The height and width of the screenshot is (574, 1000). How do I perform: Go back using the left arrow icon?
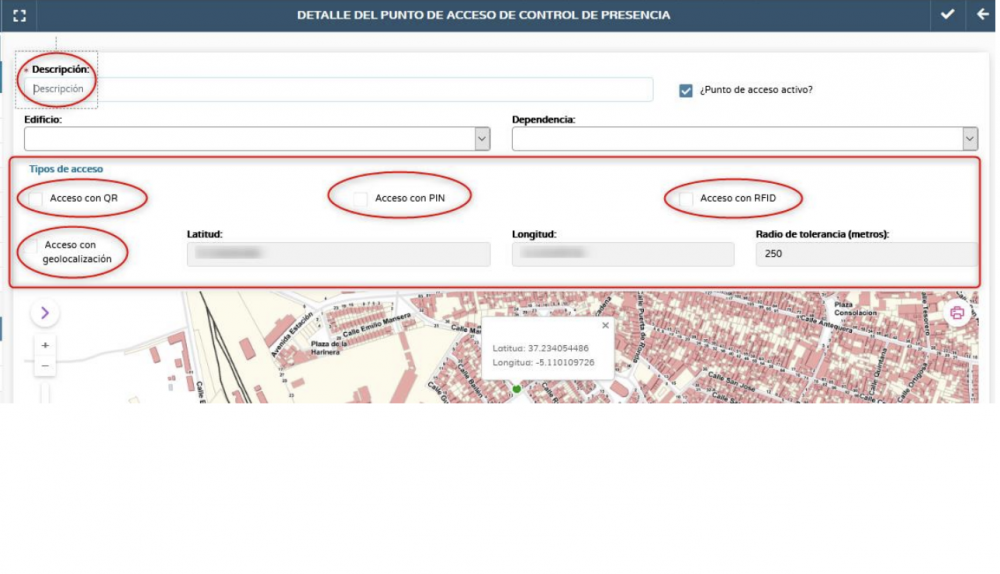(982, 15)
